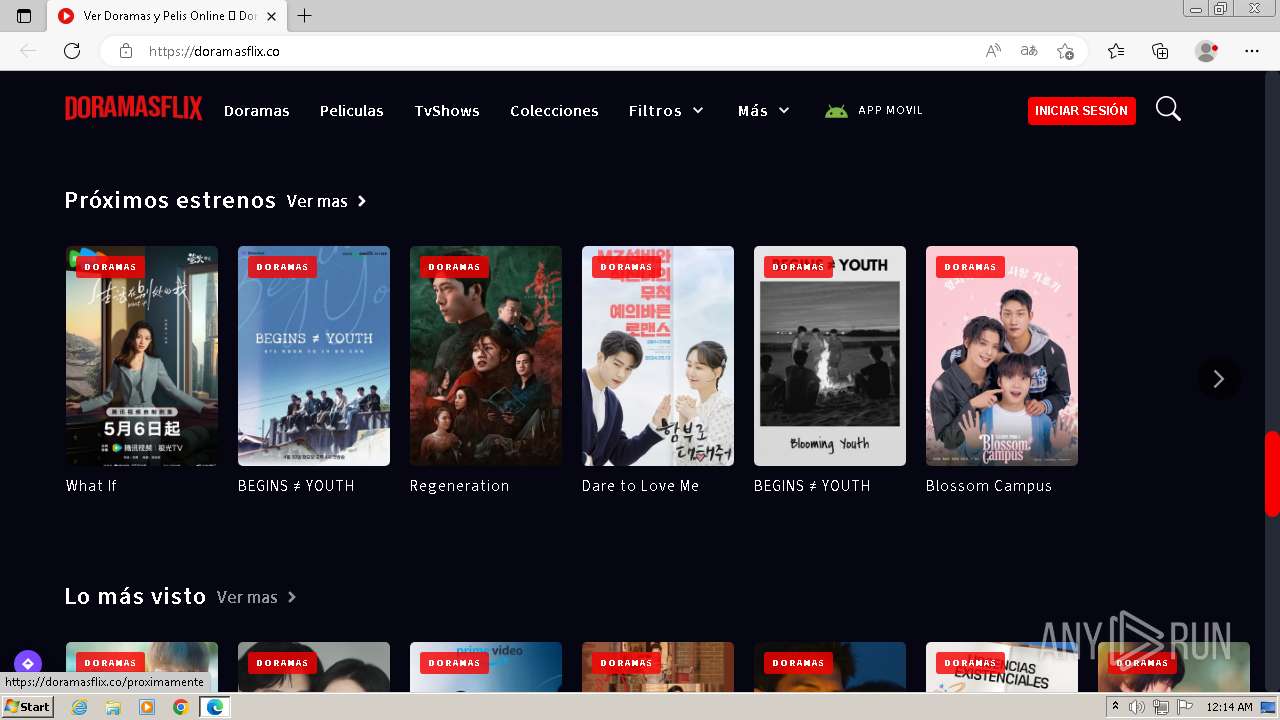Click the red page scrollbar thumb
The image size is (1280, 720).
click(x=1272, y=474)
